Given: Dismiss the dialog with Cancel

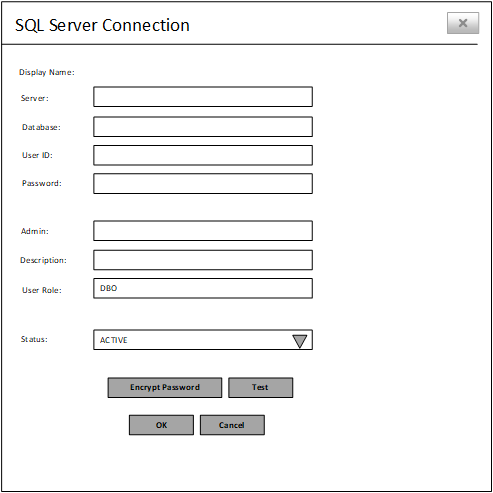Looking at the screenshot, I should pos(232,425).
